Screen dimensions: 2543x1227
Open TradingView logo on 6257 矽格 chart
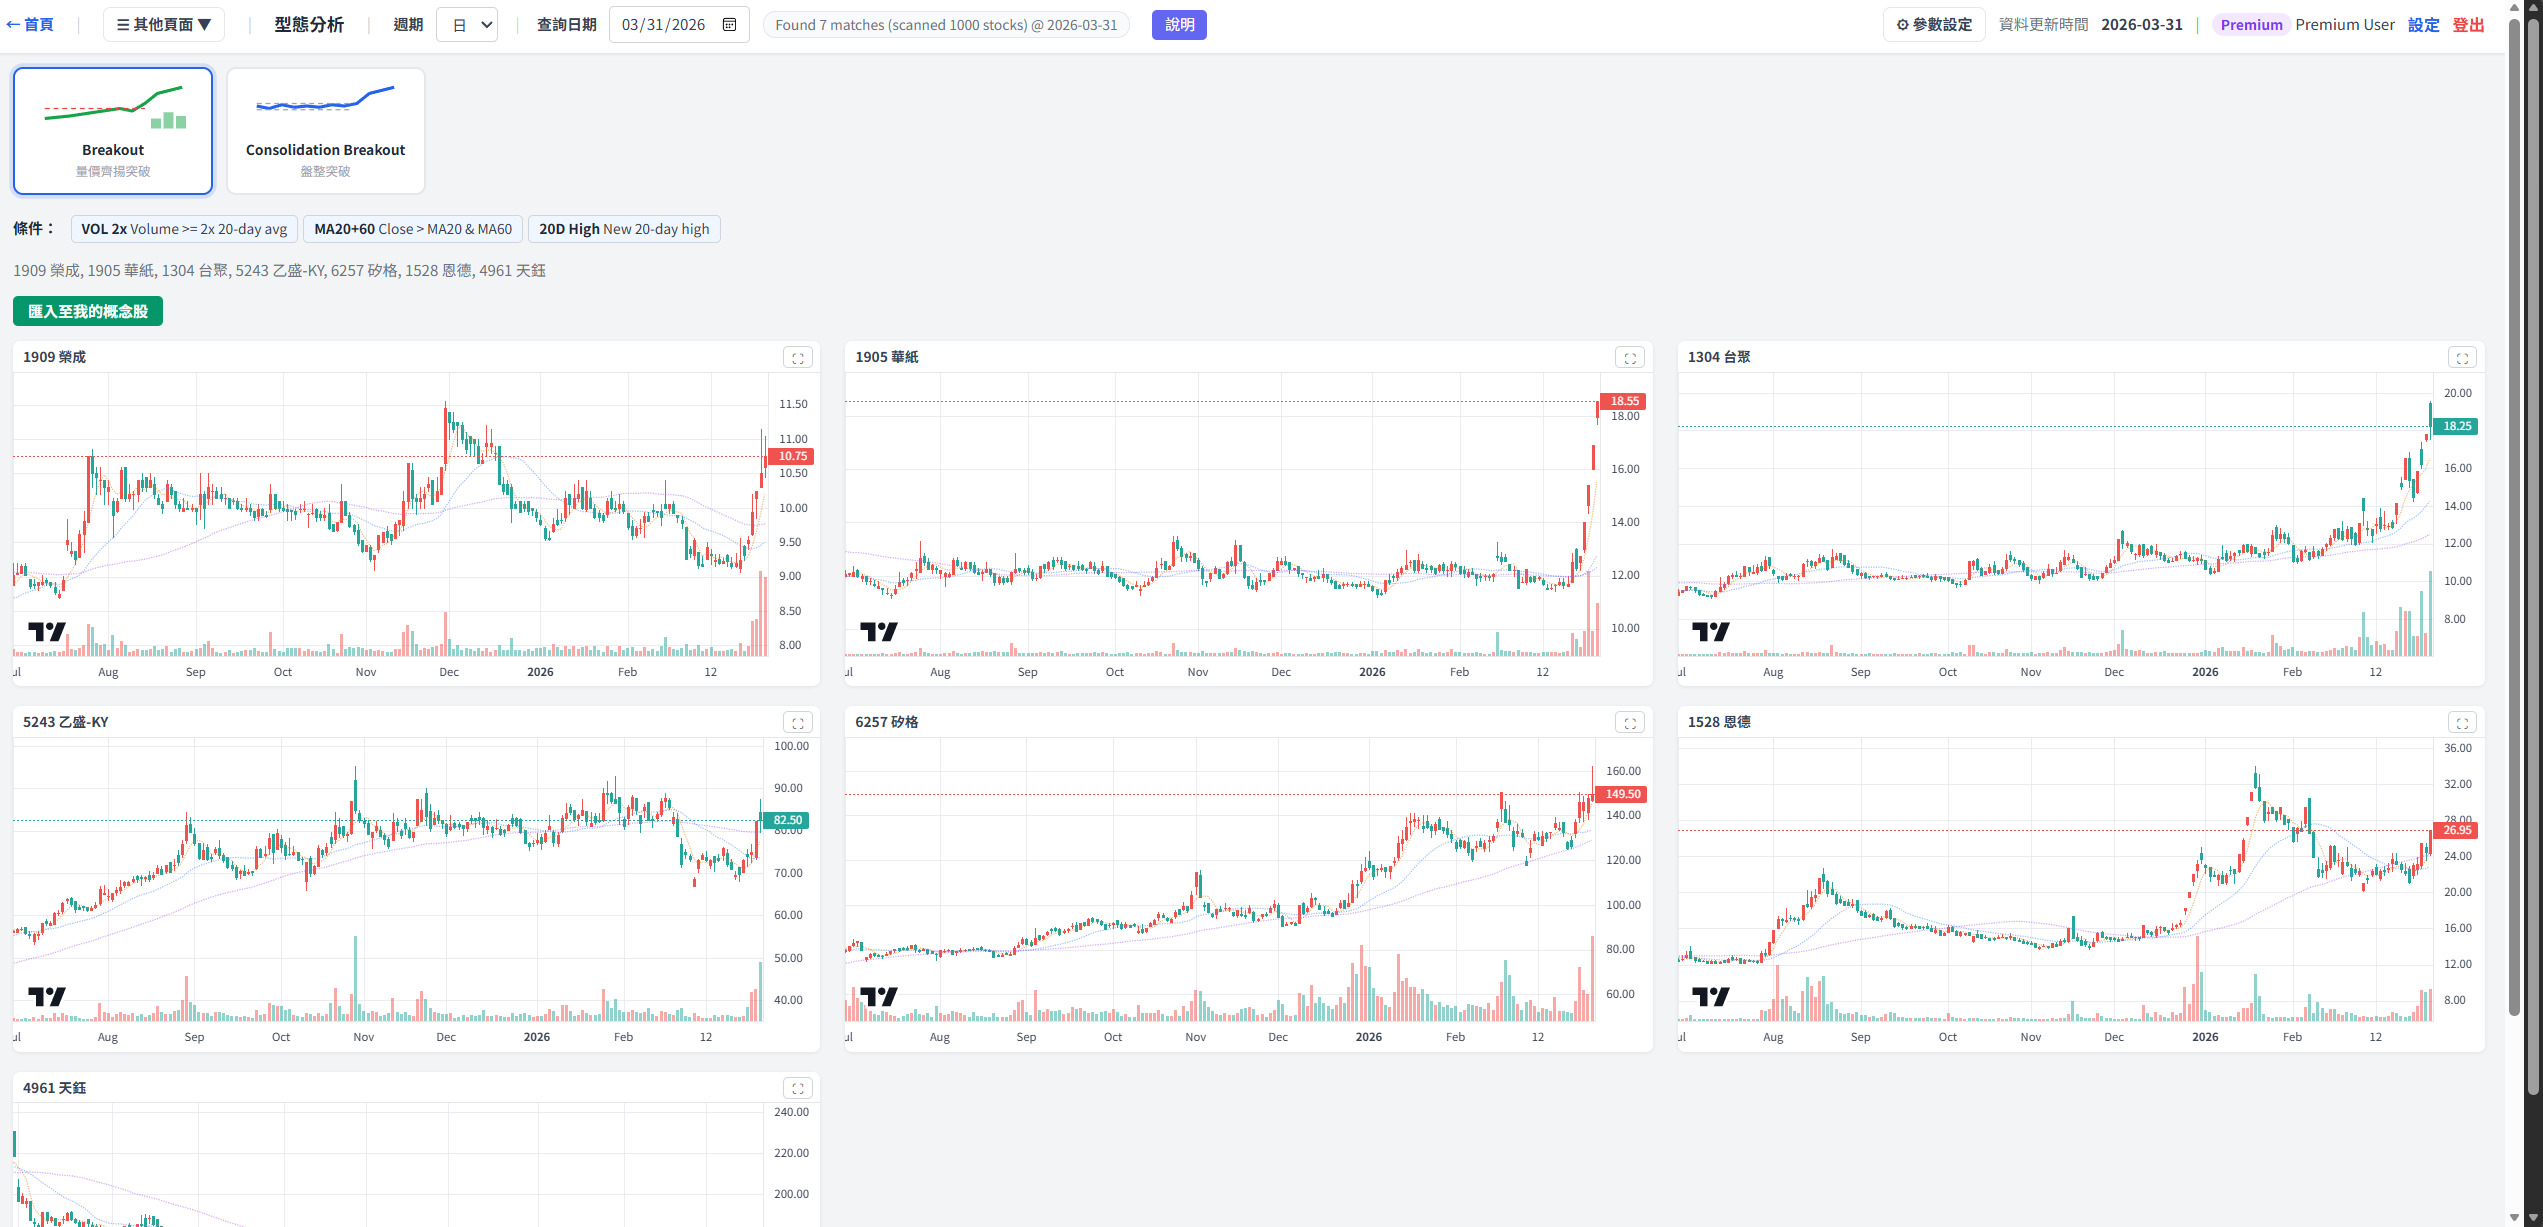(879, 996)
